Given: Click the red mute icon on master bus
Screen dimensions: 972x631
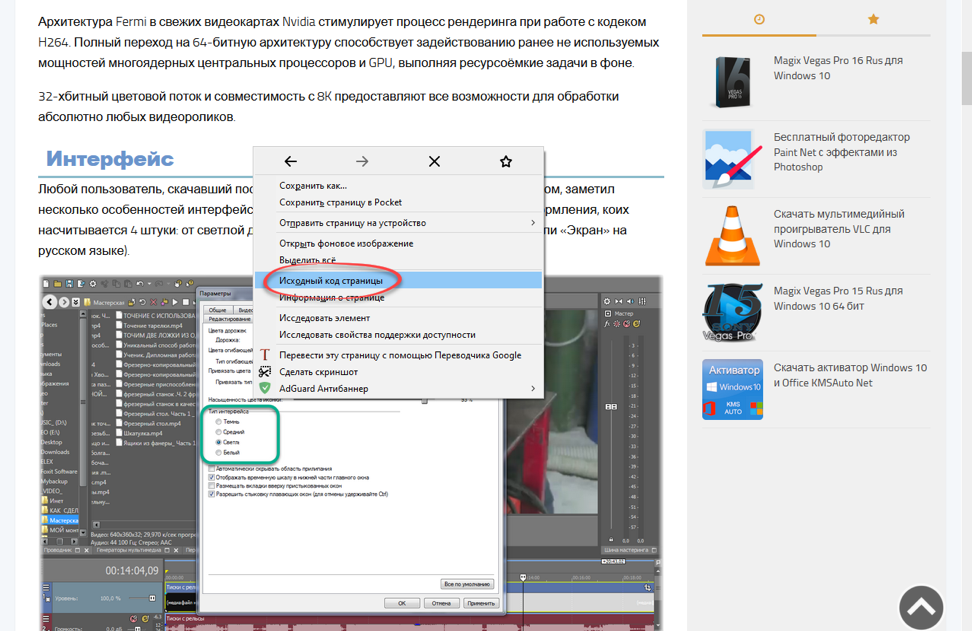Looking at the screenshot, I should [626, 324].
